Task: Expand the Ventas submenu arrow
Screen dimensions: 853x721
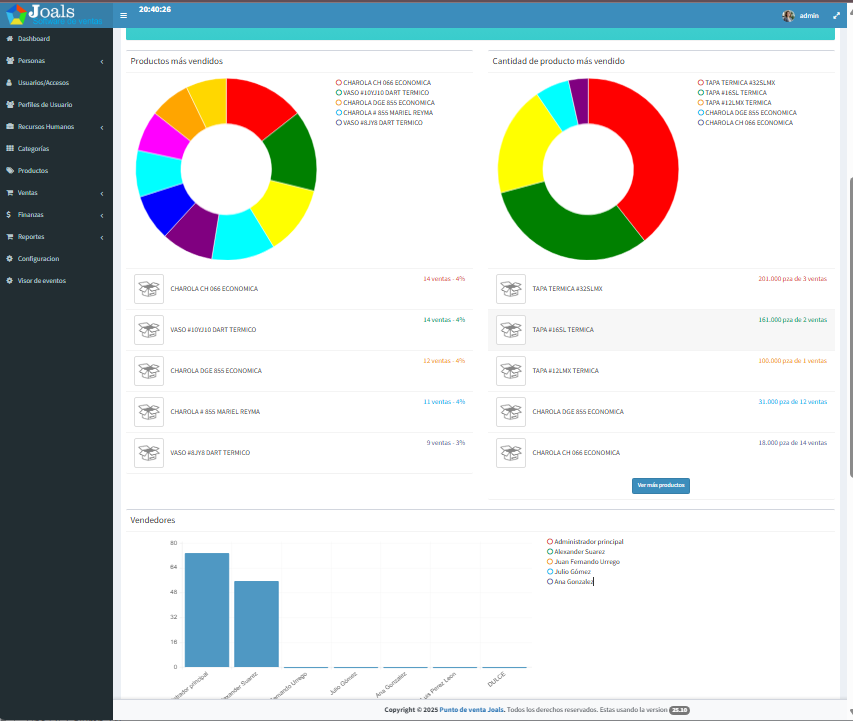Action: [102, 193]
